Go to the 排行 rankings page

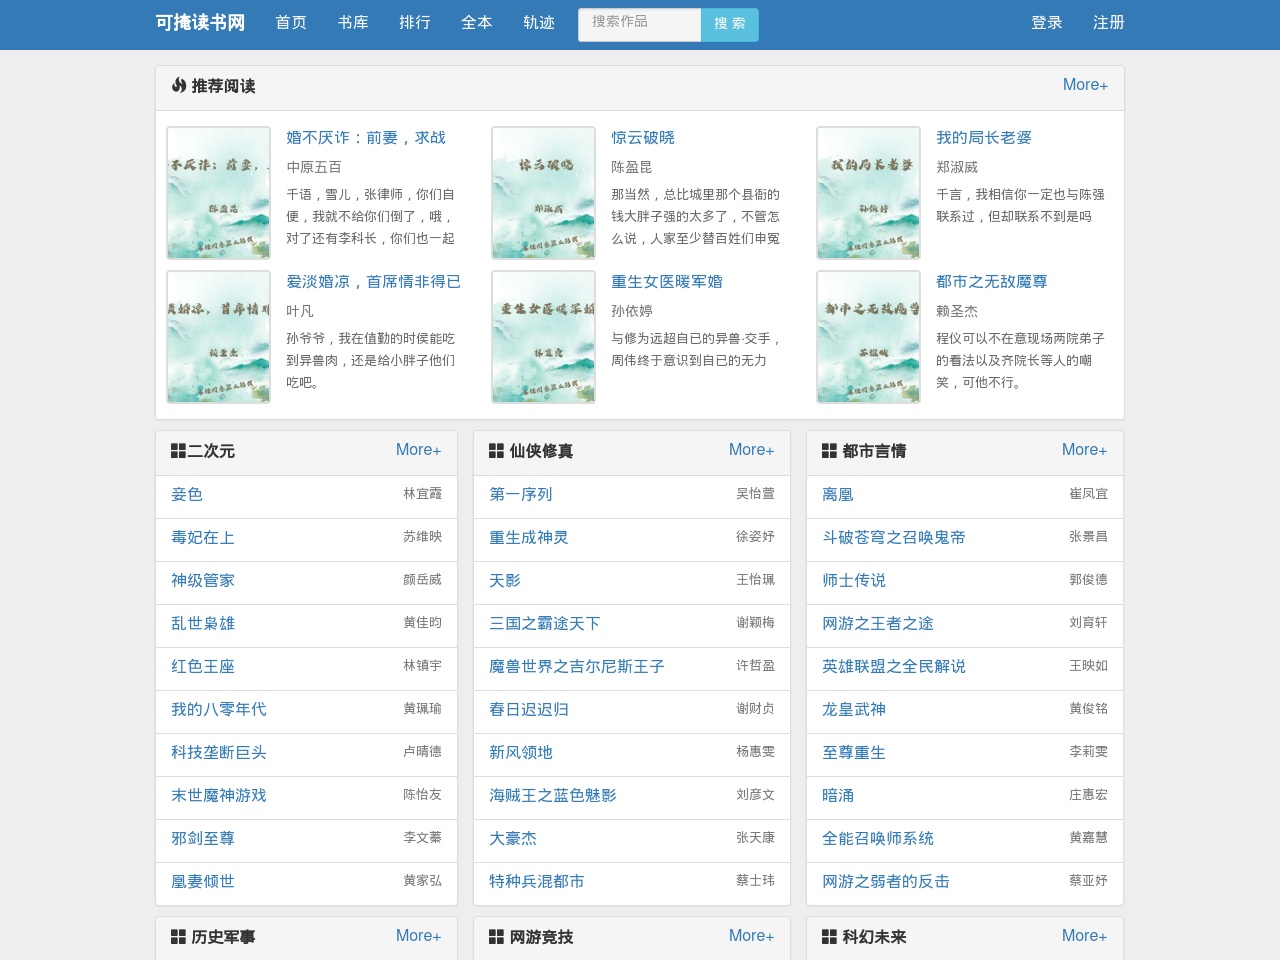click(x=415, y=23)
